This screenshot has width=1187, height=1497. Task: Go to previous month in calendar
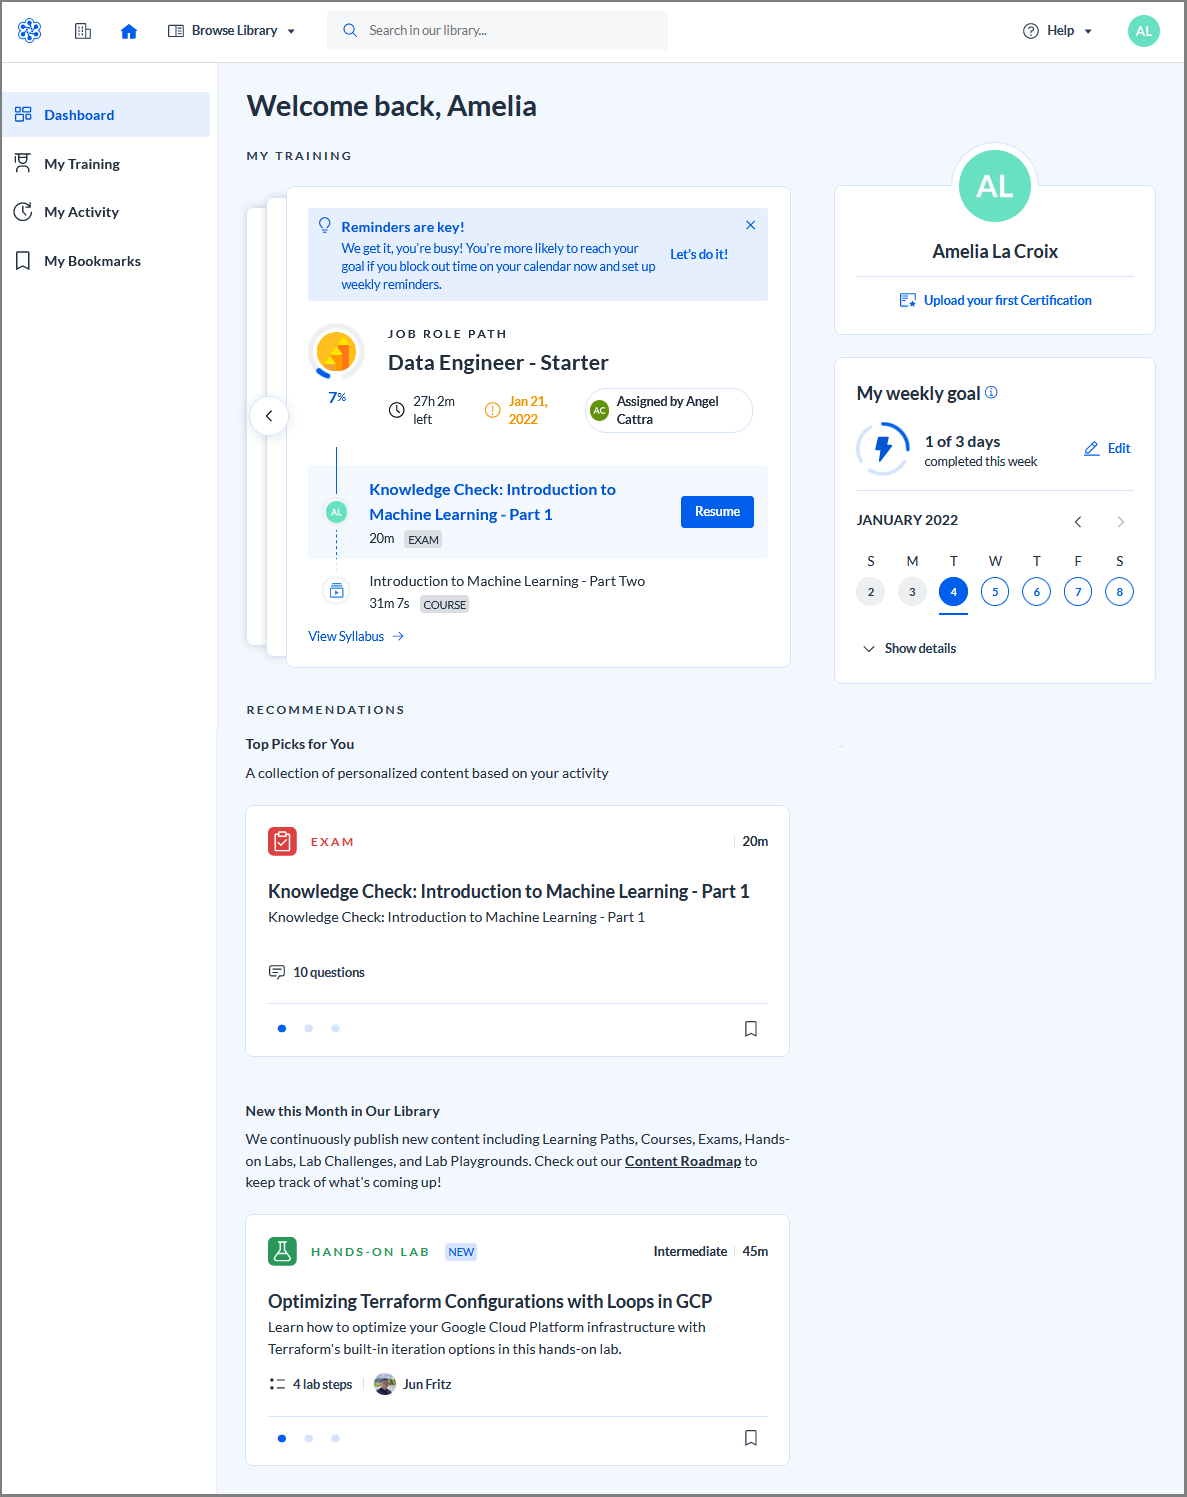tap(1078, 521)
